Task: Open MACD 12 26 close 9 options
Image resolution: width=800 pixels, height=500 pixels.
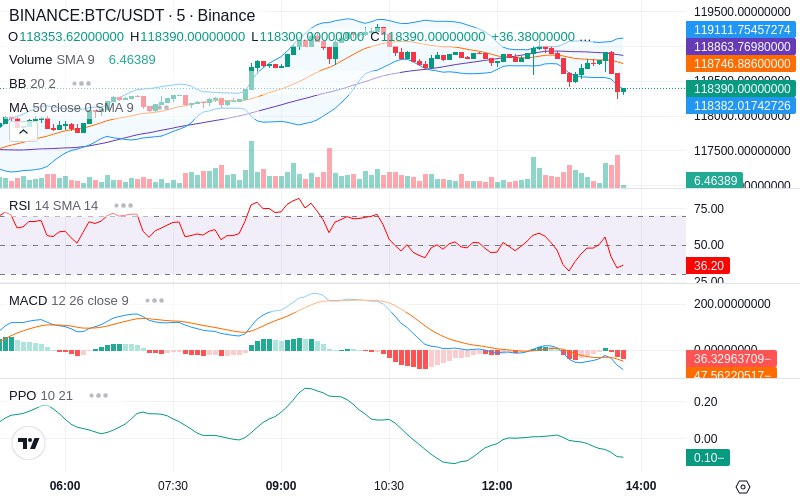Action: 155,301
